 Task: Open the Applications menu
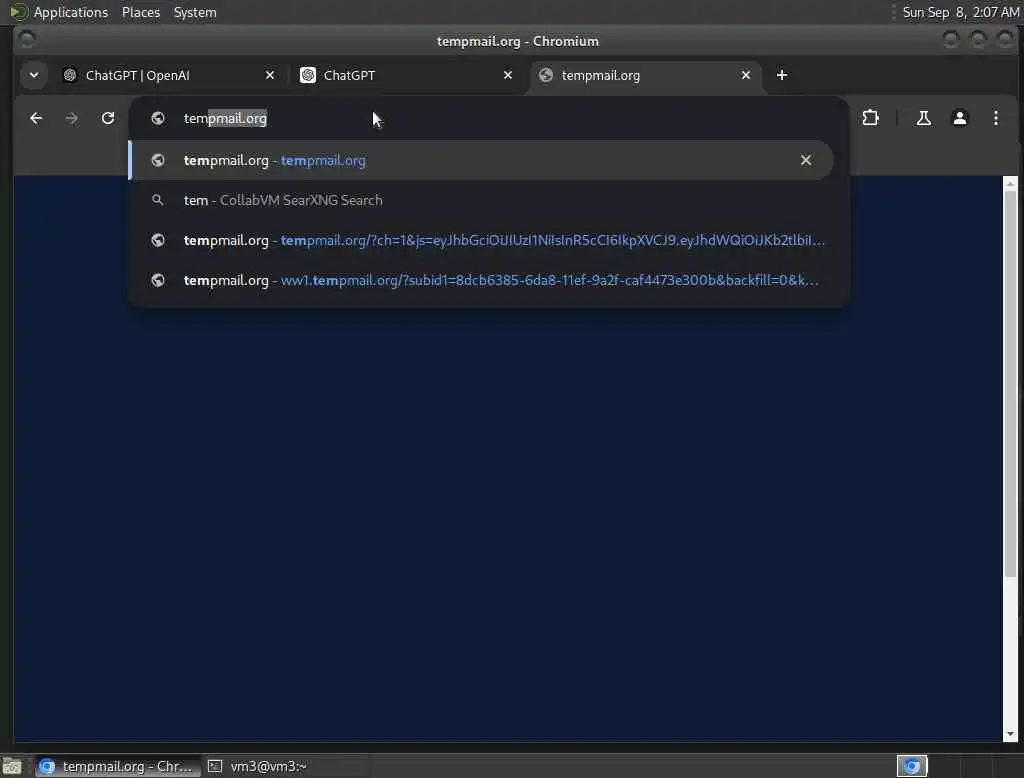(x=71, y=12)
